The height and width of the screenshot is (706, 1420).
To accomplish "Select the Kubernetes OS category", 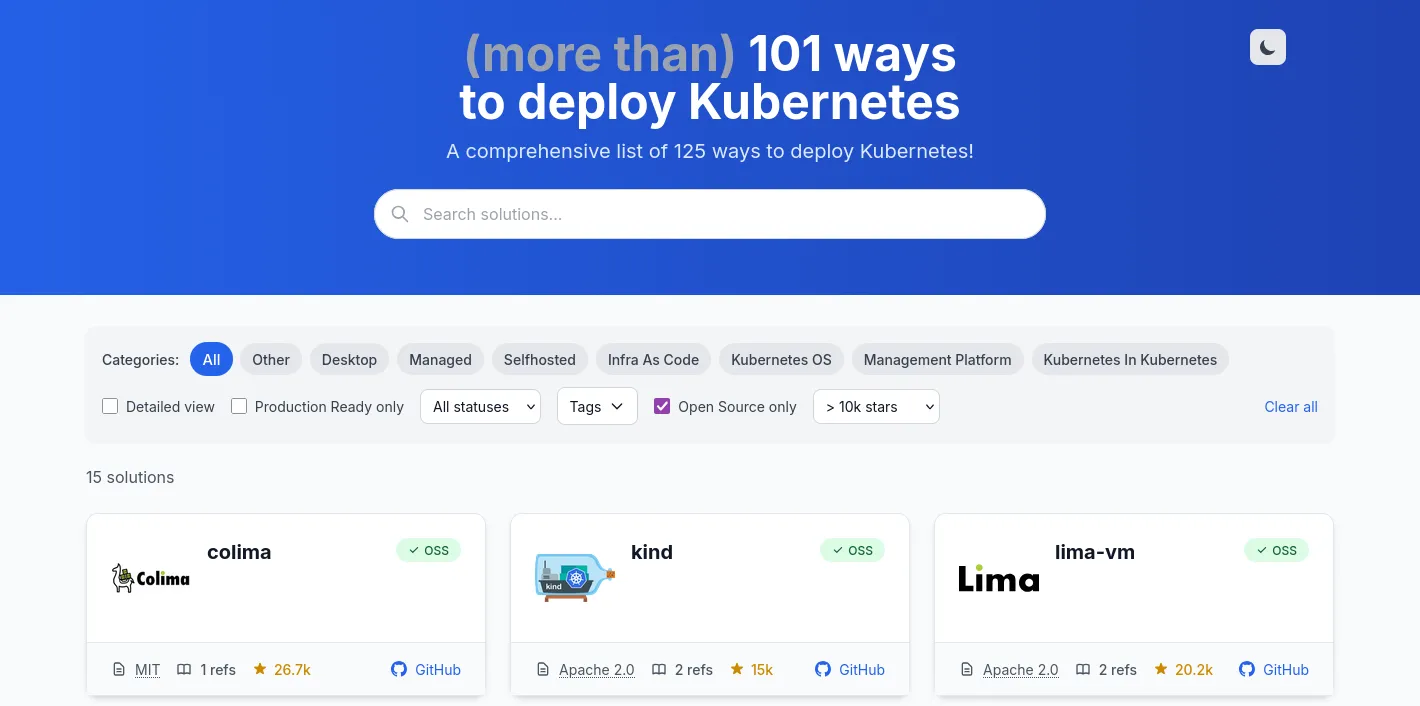I will pos(781,359).
